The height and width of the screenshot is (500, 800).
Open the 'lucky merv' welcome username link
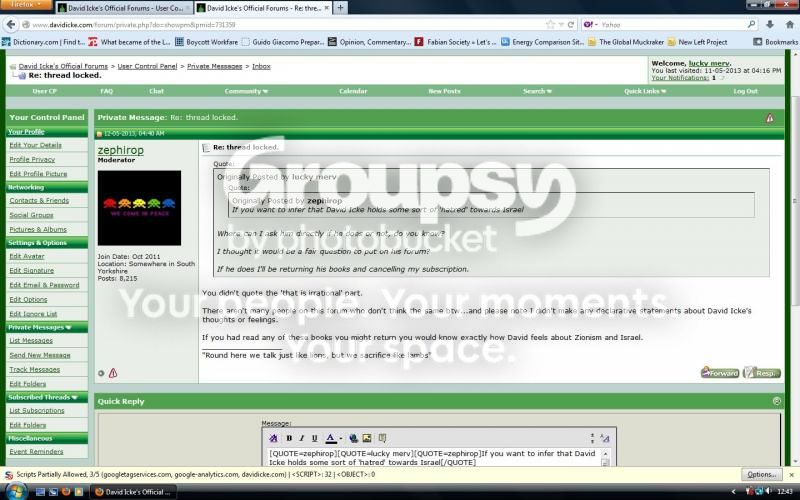click(x=709, y=63)
